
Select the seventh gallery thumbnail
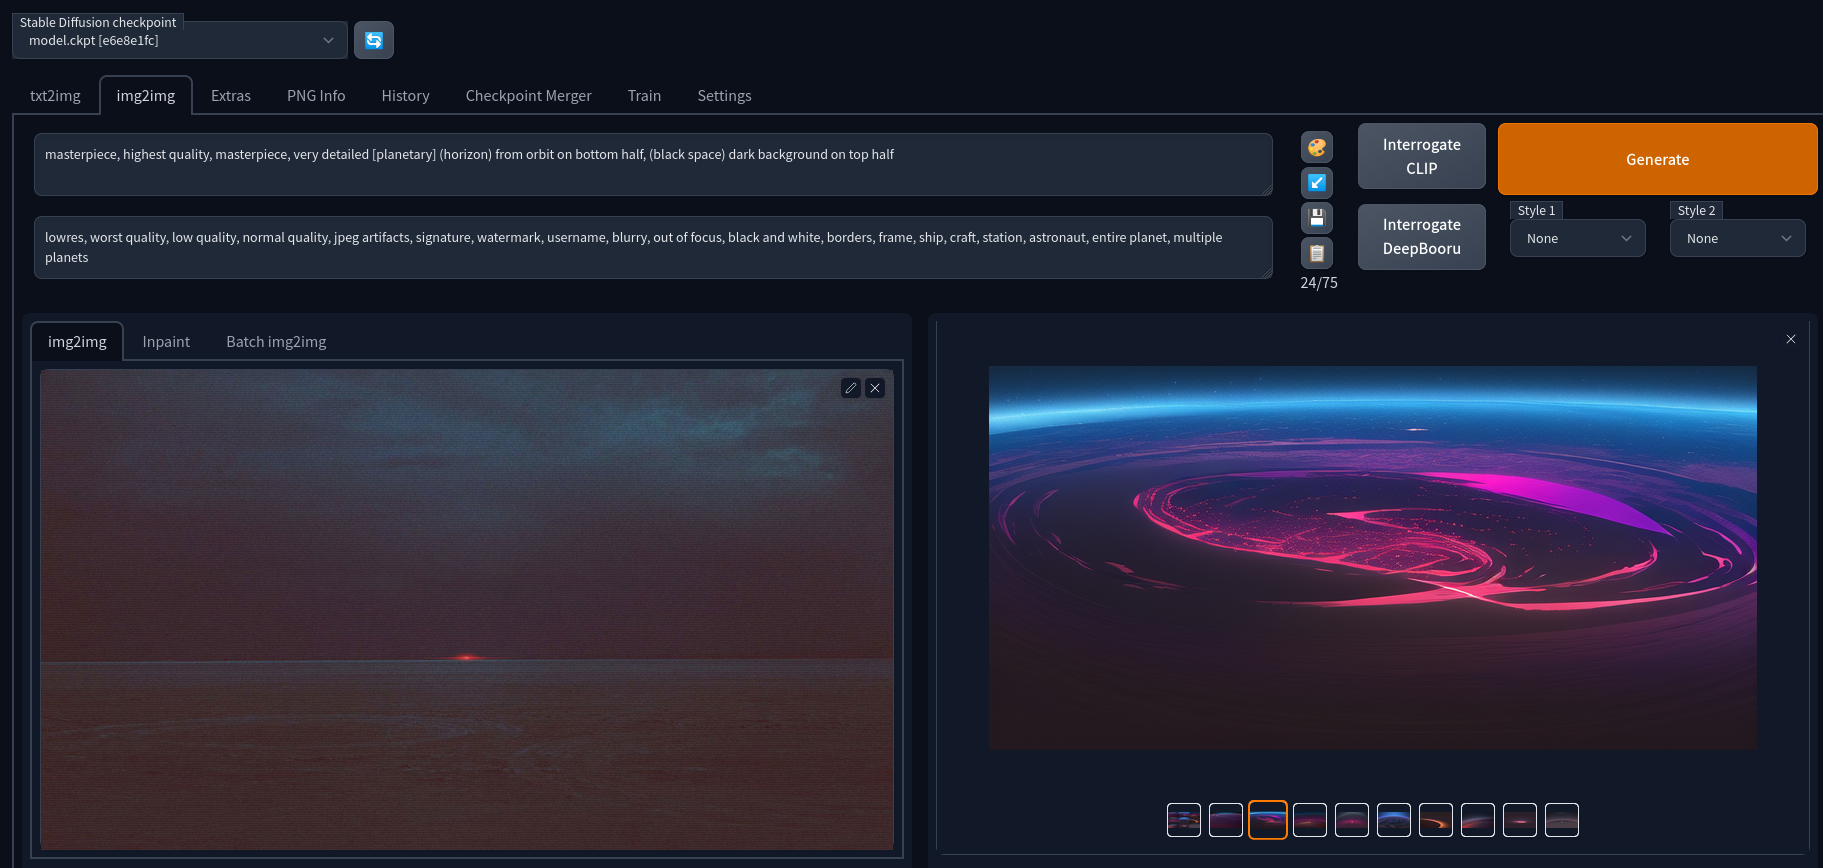(1436, 820)
